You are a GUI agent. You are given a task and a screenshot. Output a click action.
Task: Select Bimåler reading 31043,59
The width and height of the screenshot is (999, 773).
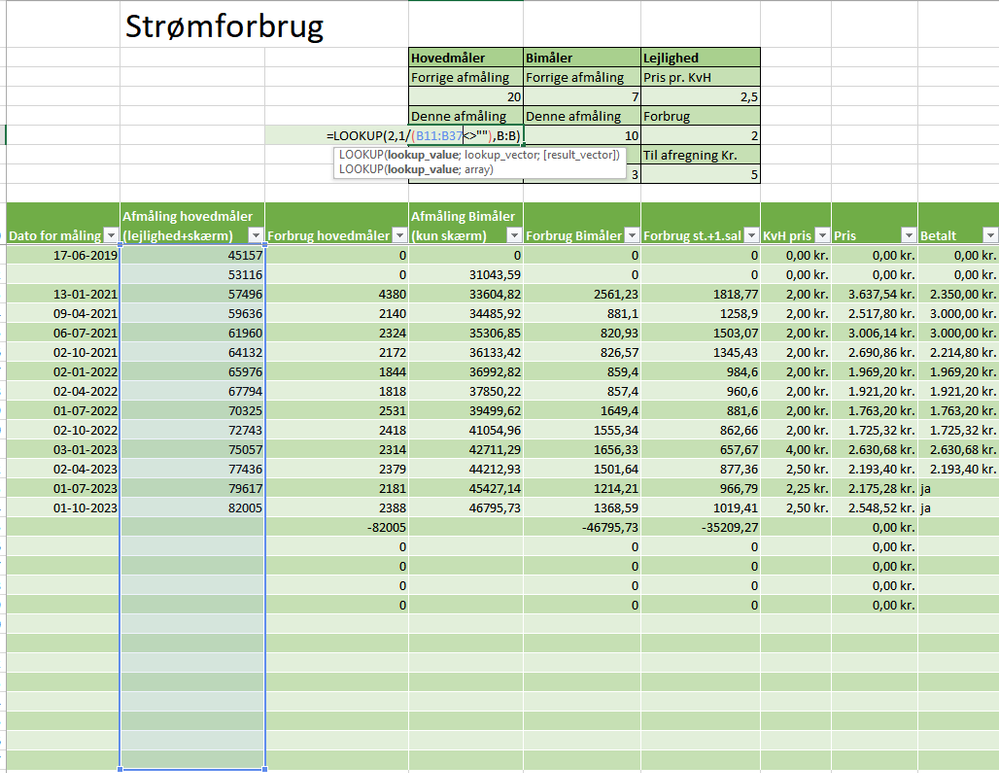click(x=466, y=275)
